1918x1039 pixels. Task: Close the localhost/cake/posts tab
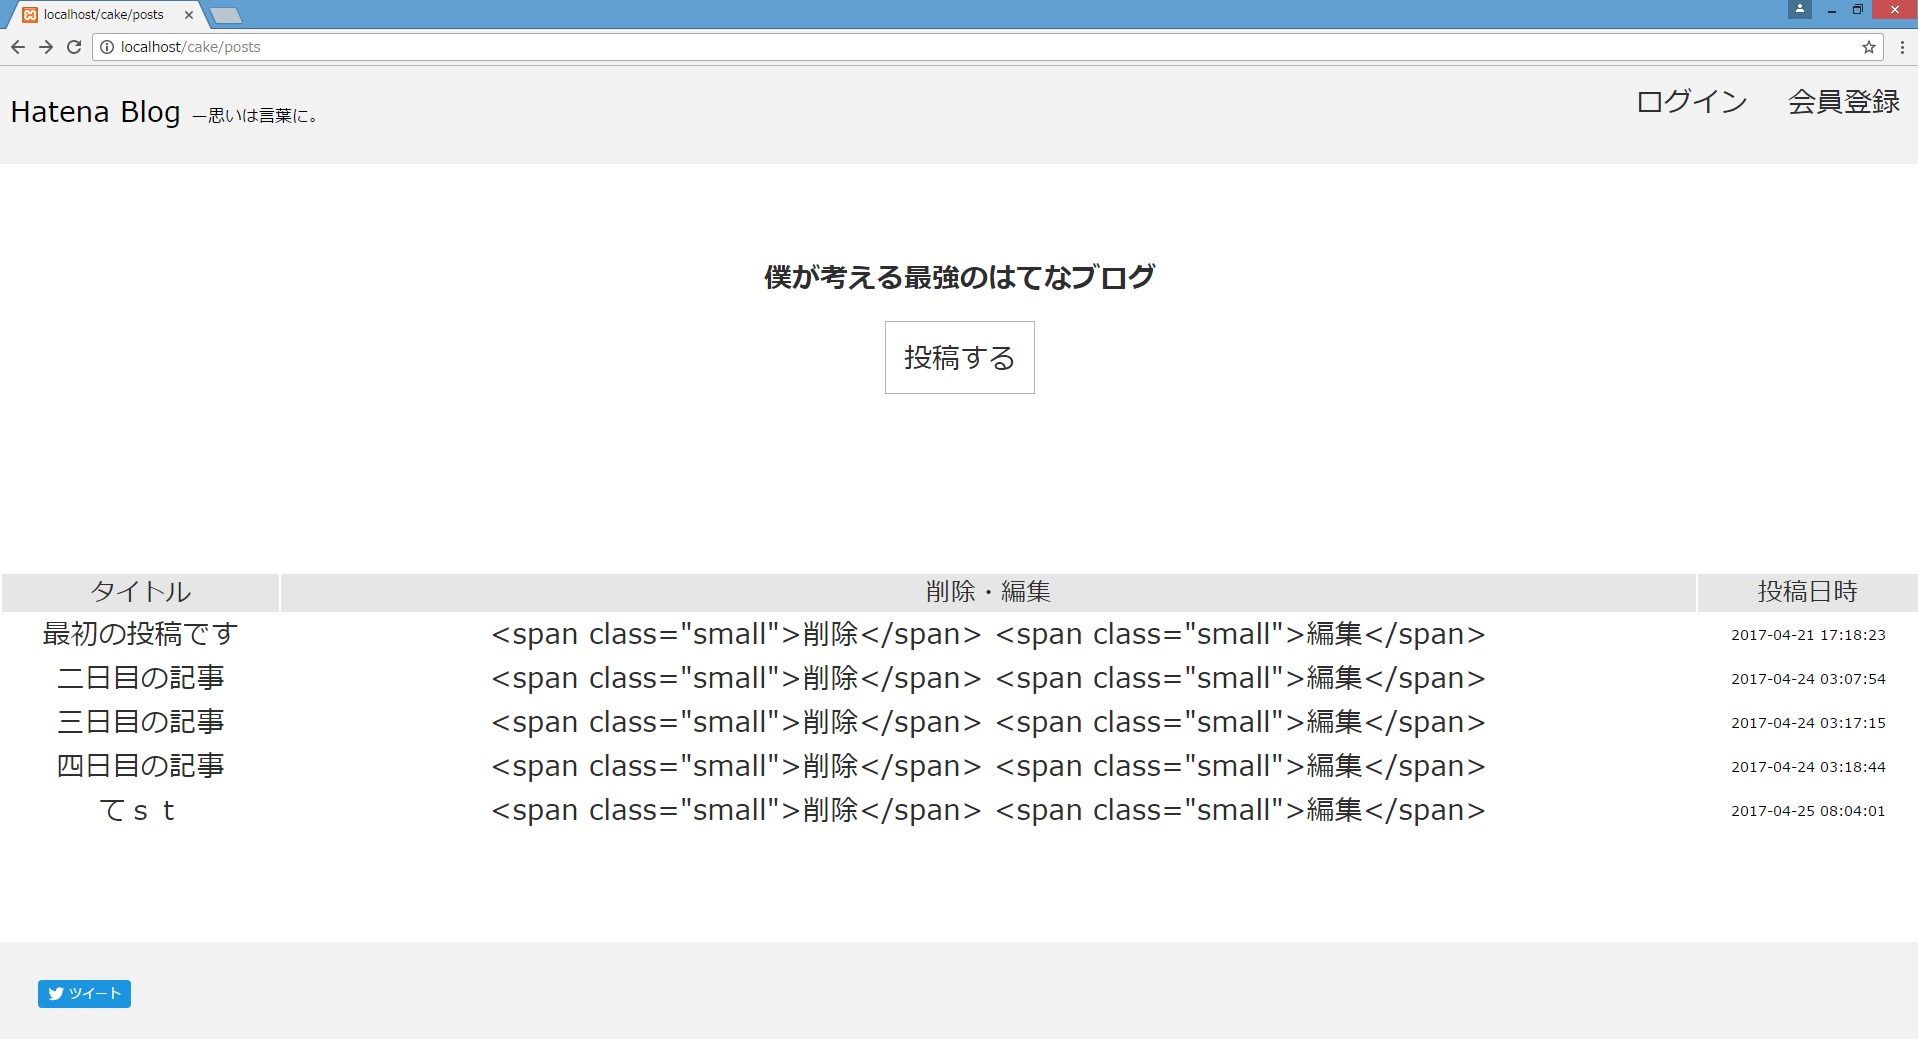point(189,15)
